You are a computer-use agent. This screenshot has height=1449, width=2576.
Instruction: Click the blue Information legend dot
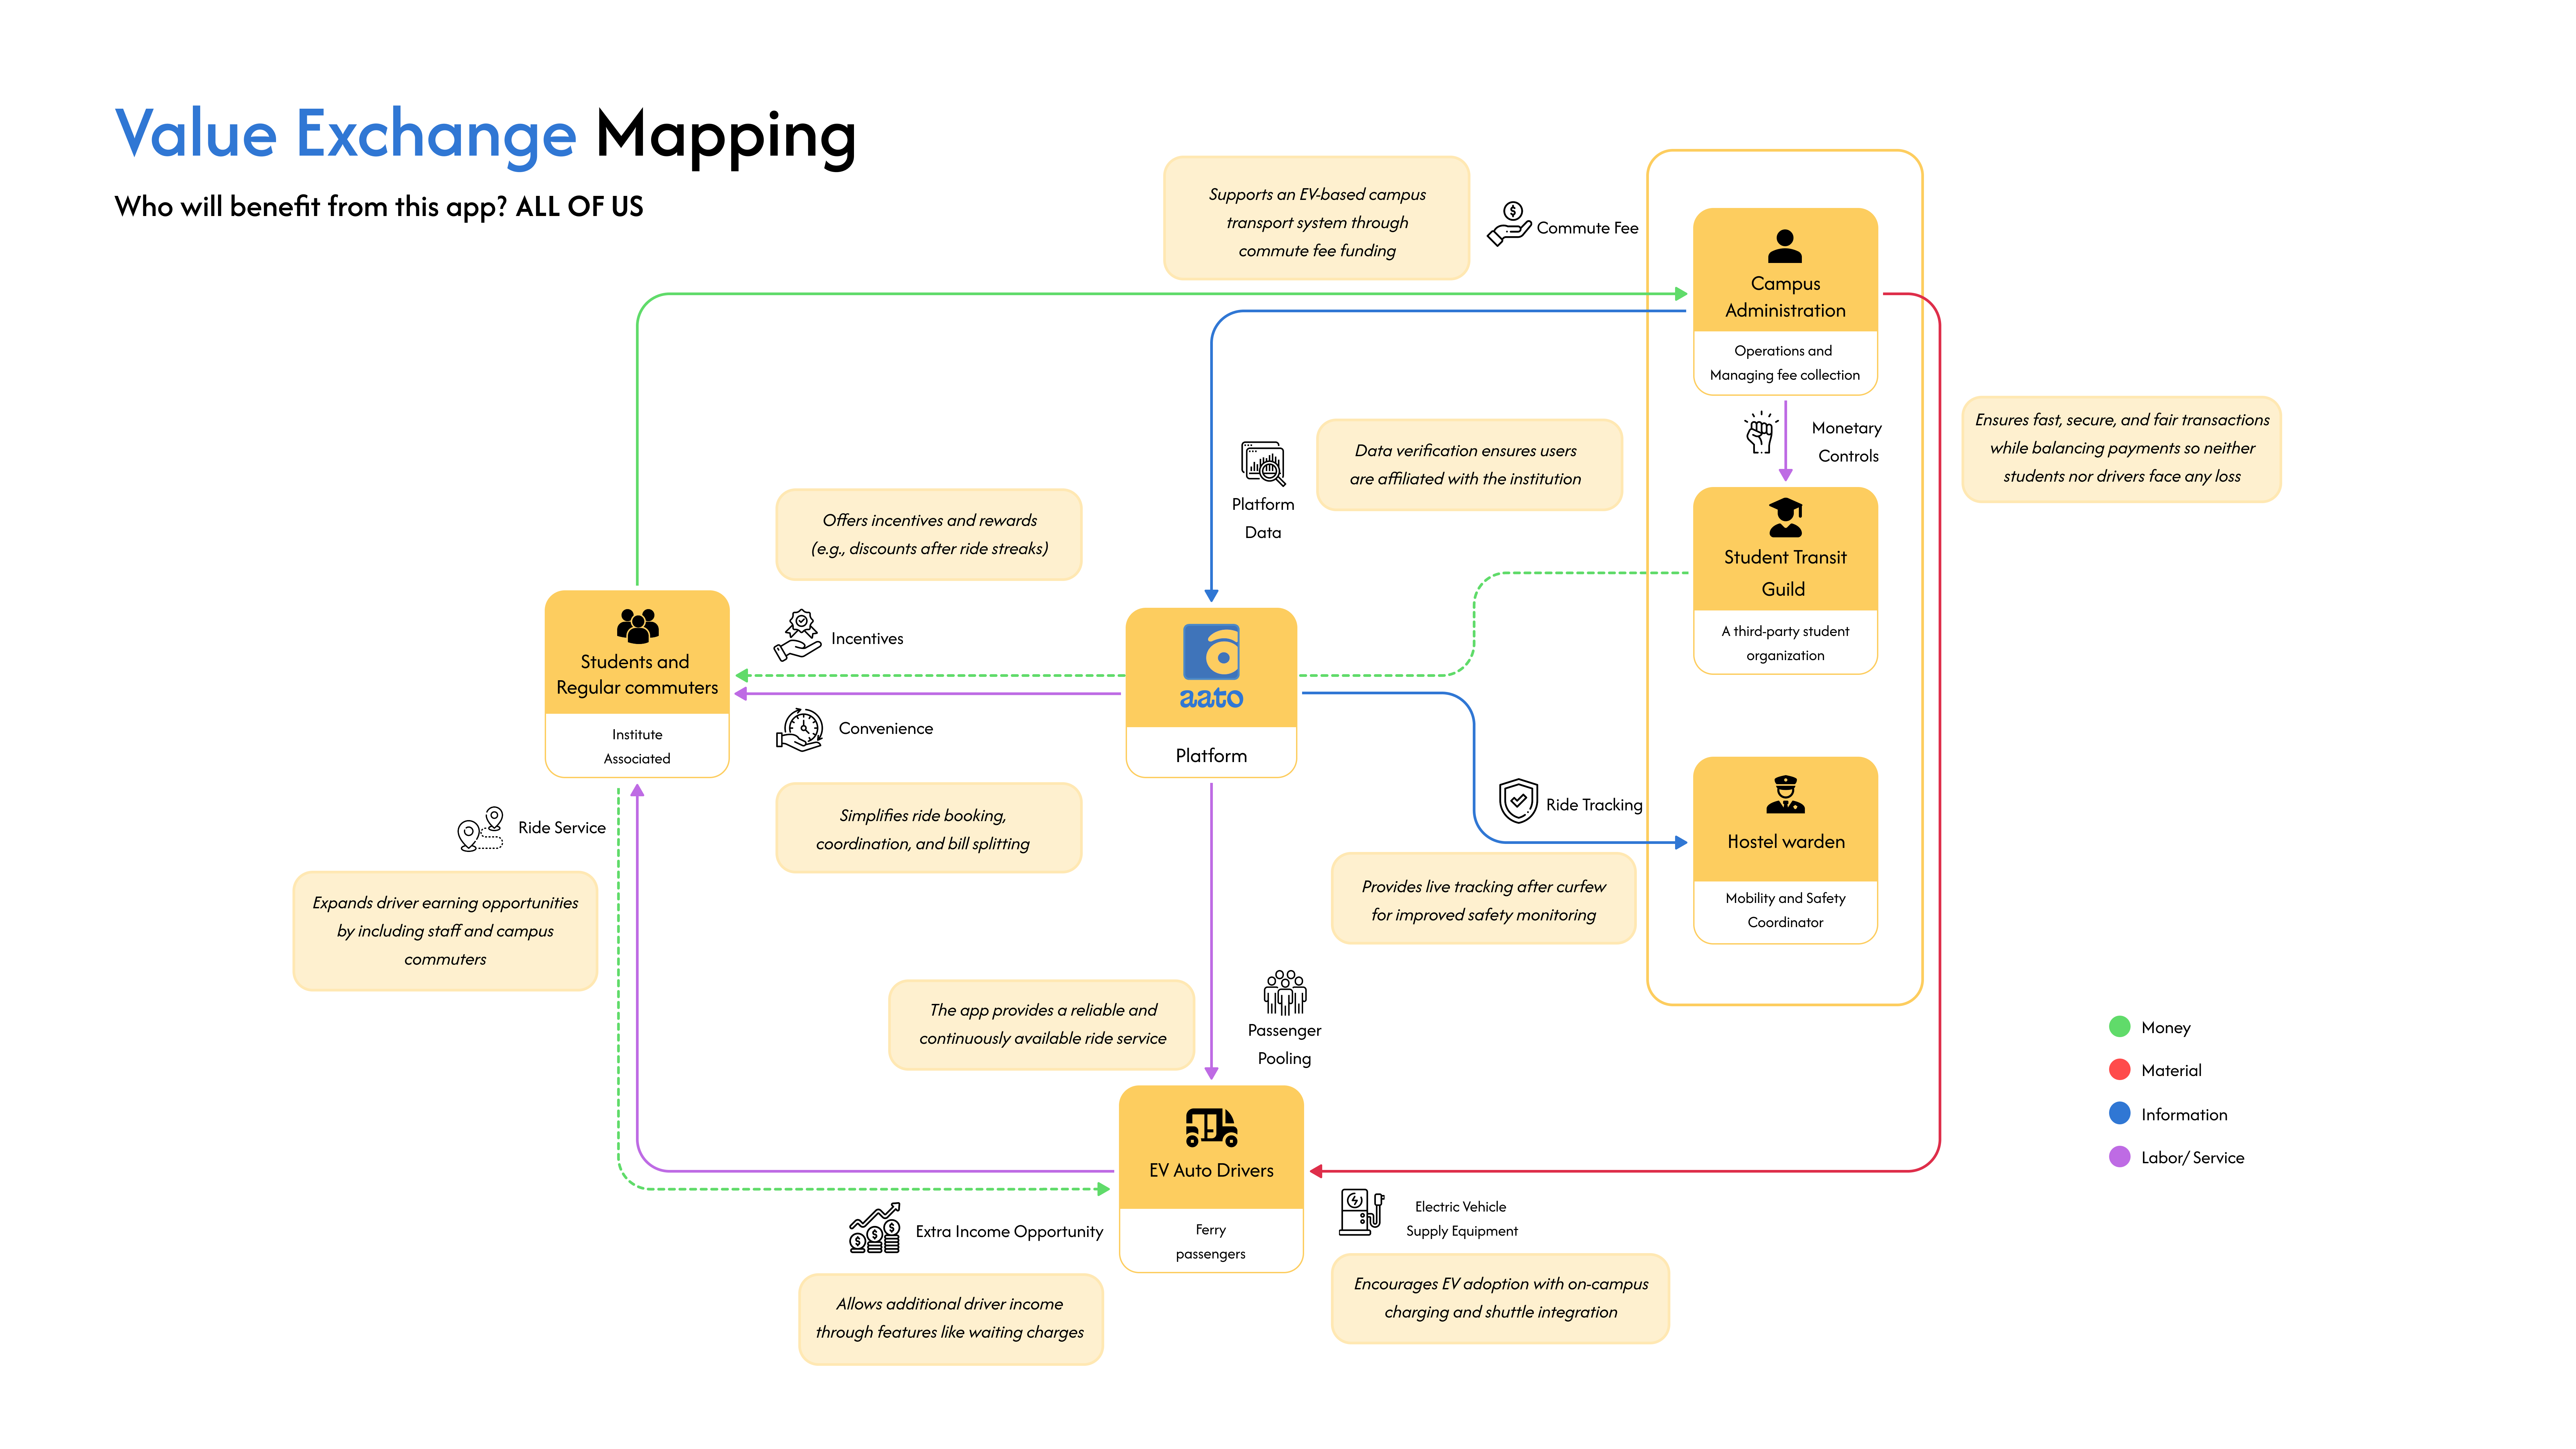point(2119,1113)
